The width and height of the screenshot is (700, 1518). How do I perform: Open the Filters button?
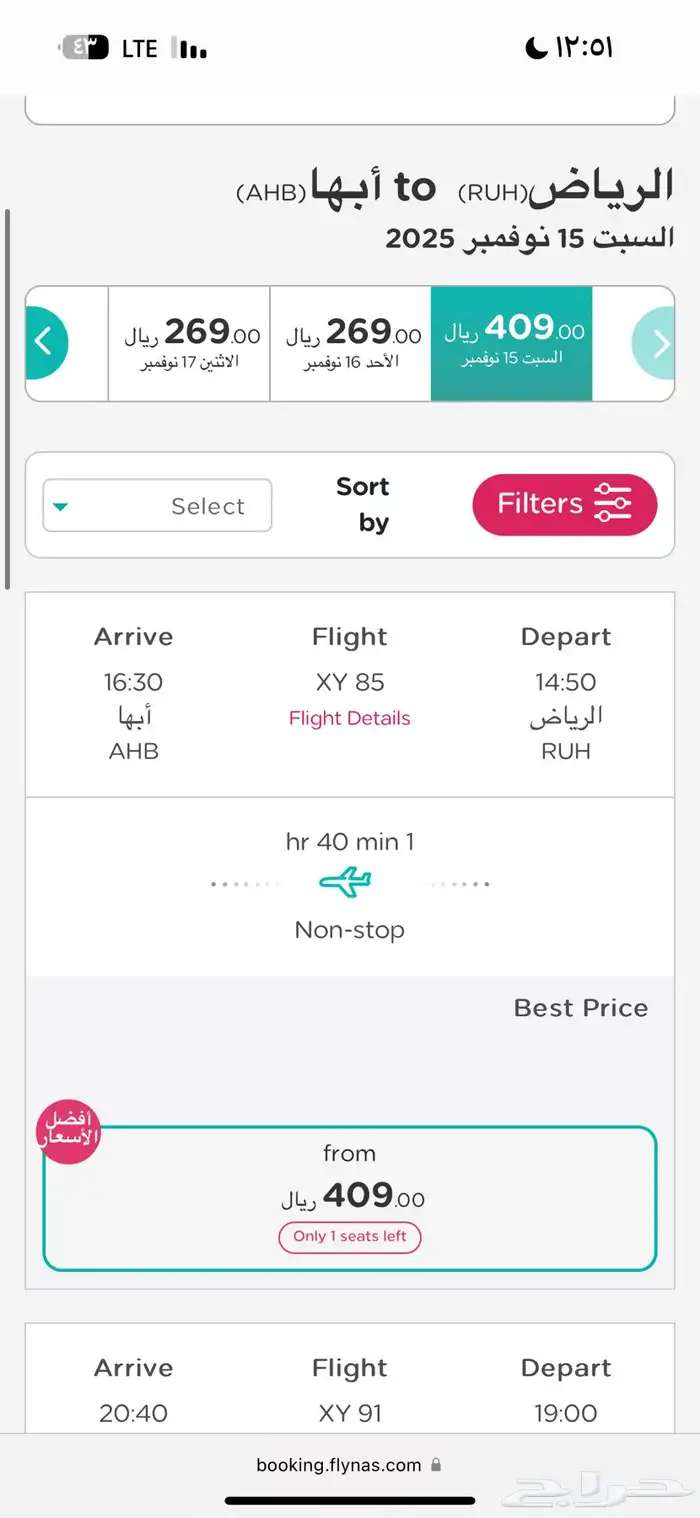pyautogui.click(x=564, y=504)
